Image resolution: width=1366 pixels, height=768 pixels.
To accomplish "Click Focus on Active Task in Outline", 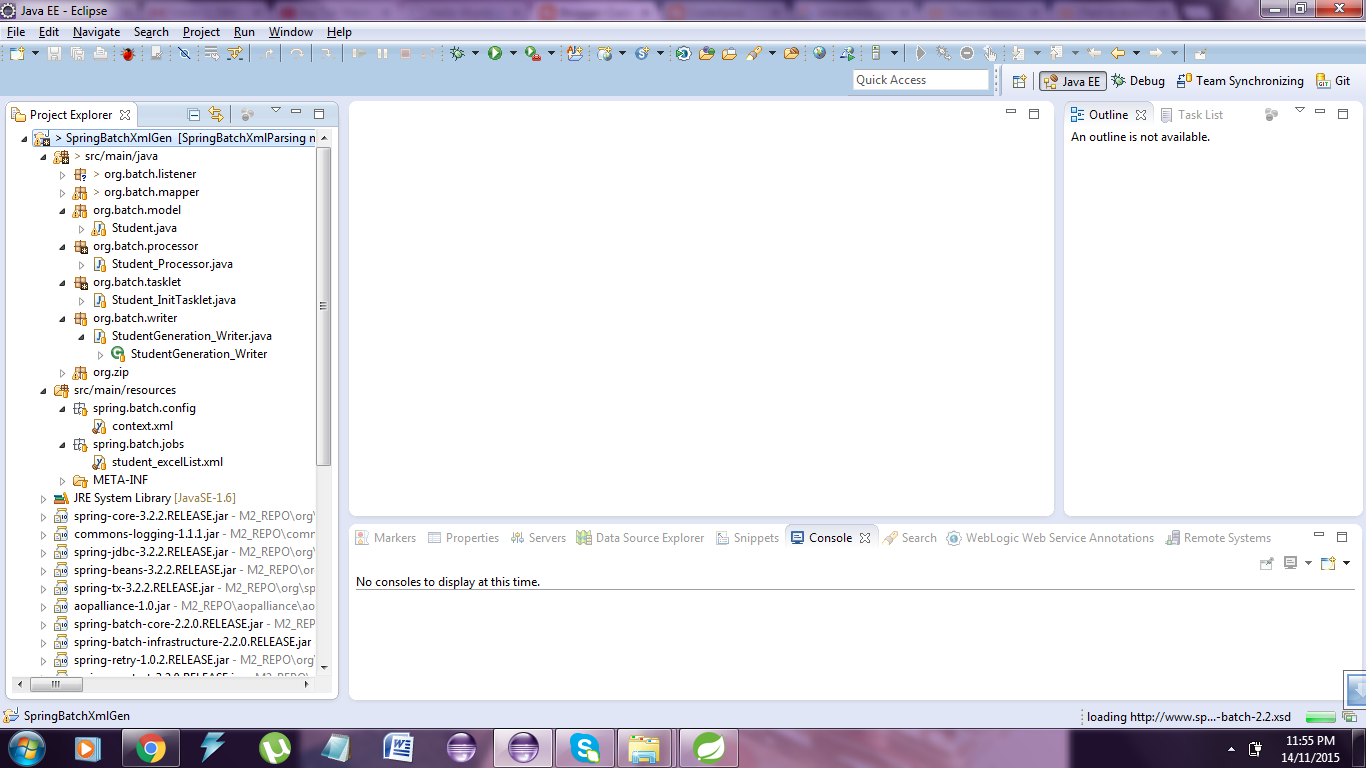I will (1271, 114).
